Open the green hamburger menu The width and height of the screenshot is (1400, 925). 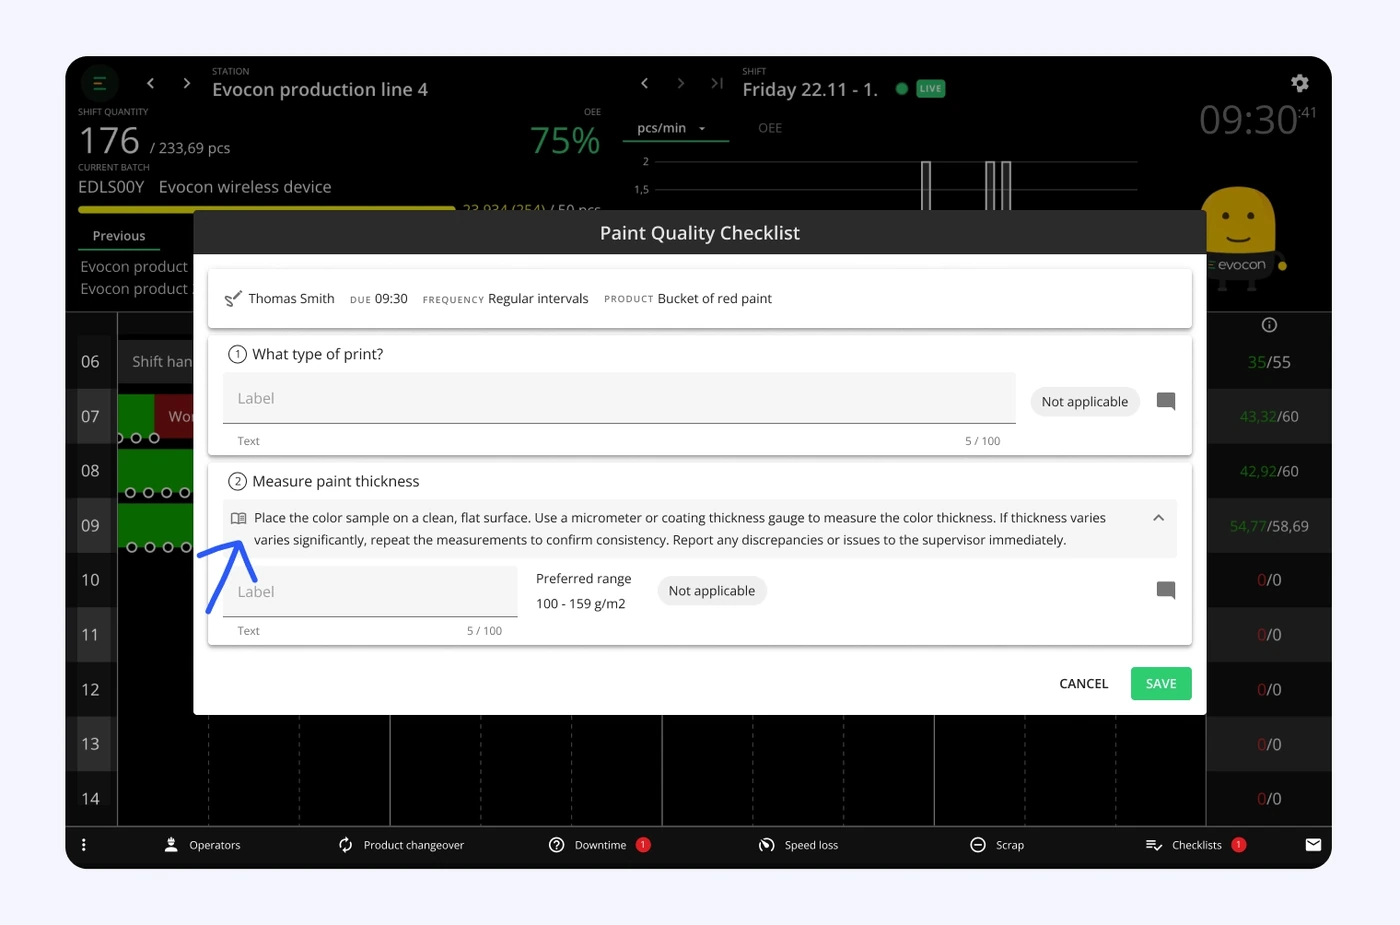[99, 84]
